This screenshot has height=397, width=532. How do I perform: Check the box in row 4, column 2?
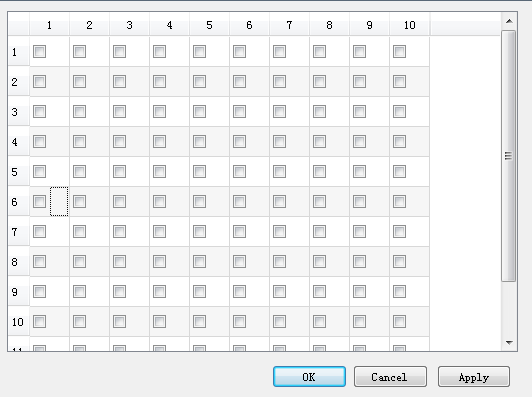coord(79,141)
